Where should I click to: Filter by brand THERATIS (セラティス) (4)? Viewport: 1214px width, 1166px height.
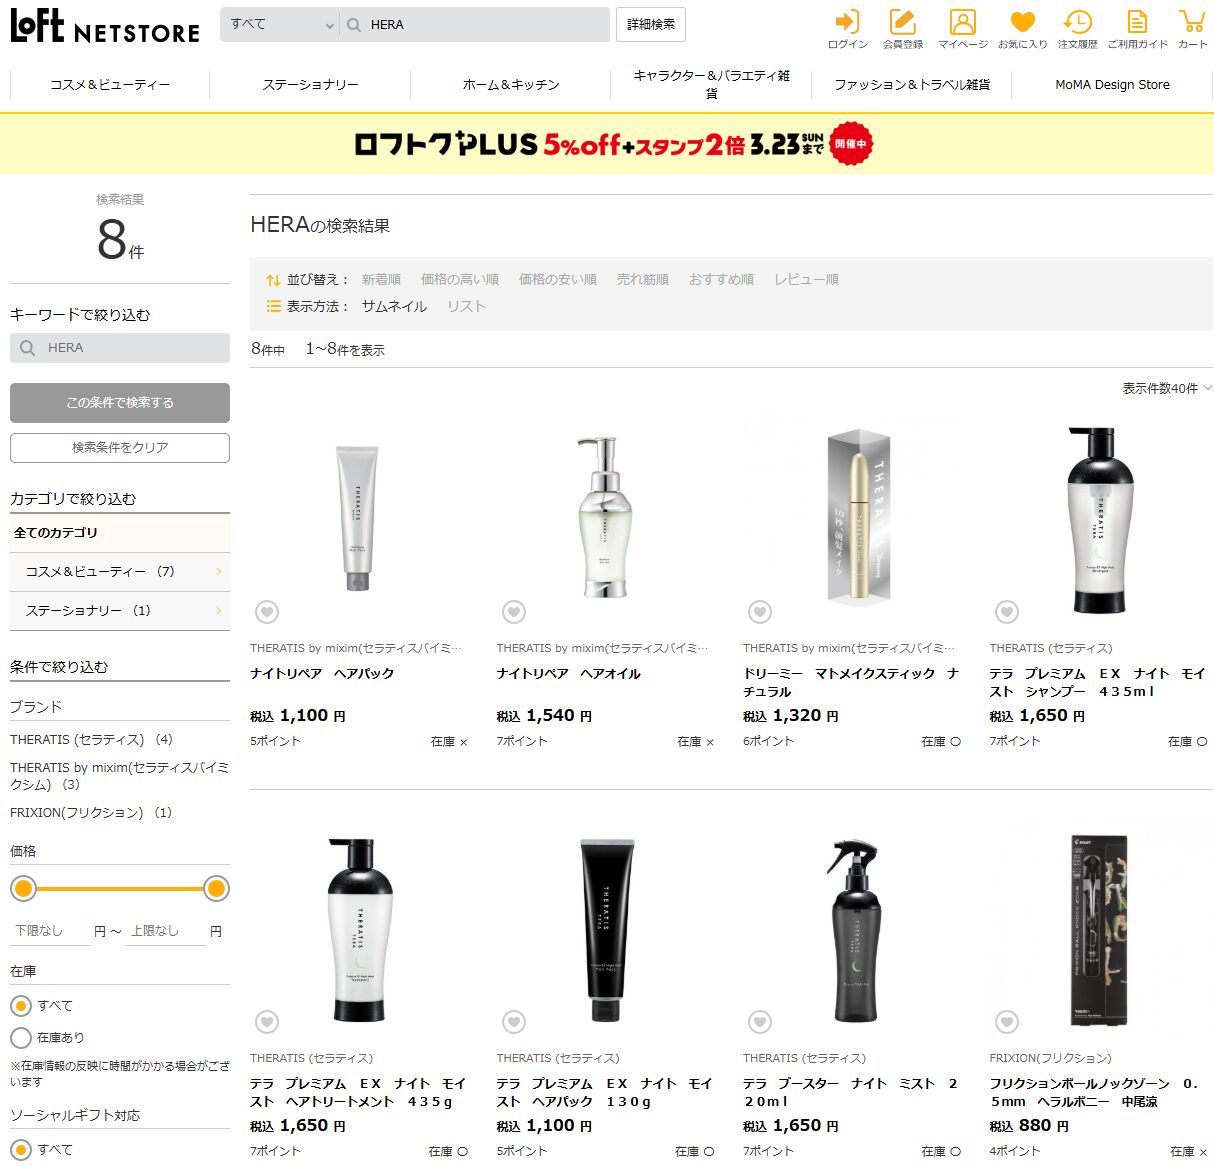click(91, 740)
